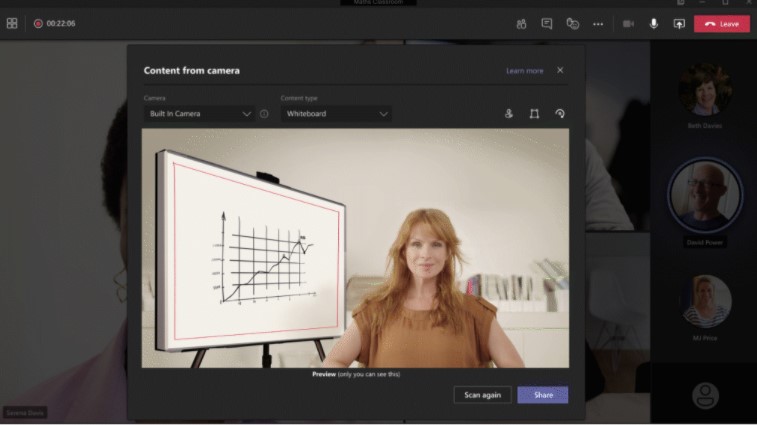This screenshot has width=757, height=425.
Task: Show the participants panel
Action: [x=521, y=24]
